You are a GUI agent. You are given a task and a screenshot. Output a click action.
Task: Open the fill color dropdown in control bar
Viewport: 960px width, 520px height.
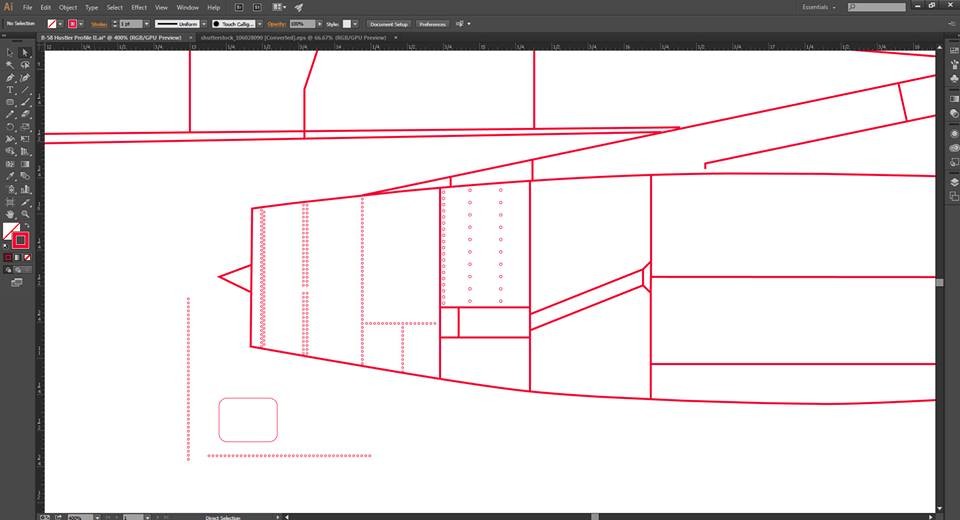click(60, 24)
